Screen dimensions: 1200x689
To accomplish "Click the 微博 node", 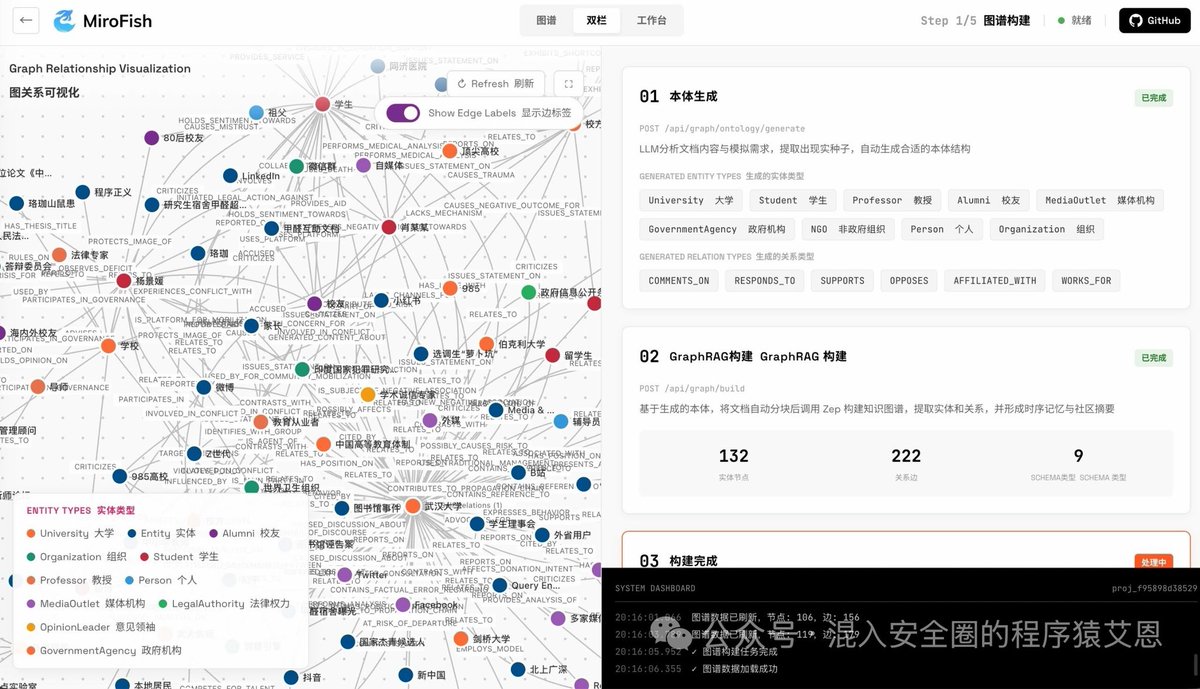I will [x=204, y=387].
